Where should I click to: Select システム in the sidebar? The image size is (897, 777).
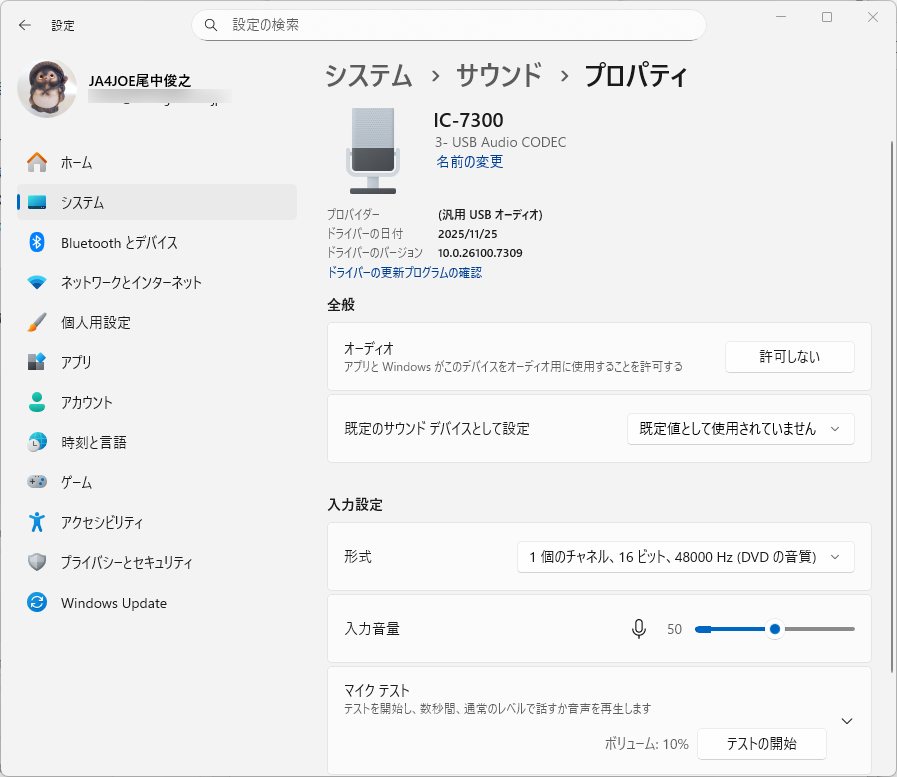coord(157,203)
